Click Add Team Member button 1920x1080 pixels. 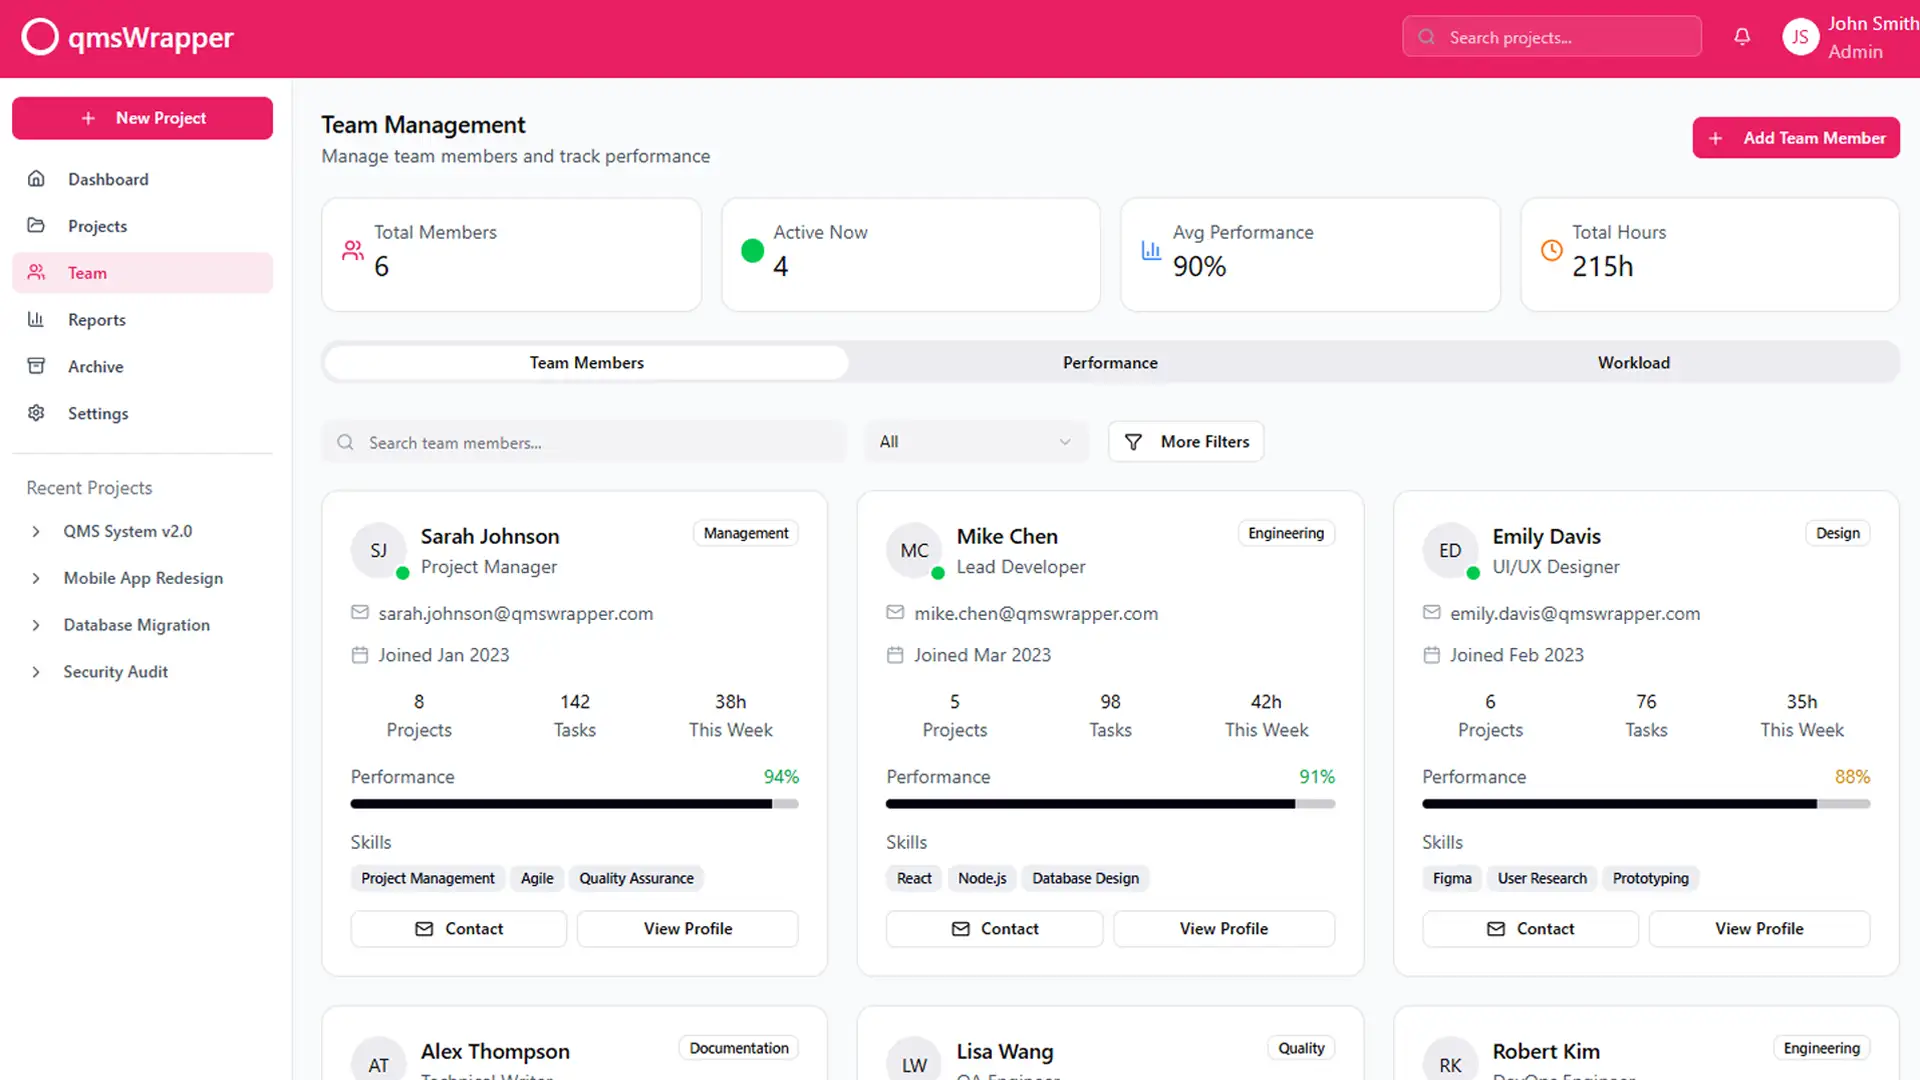pos(1796,138)
